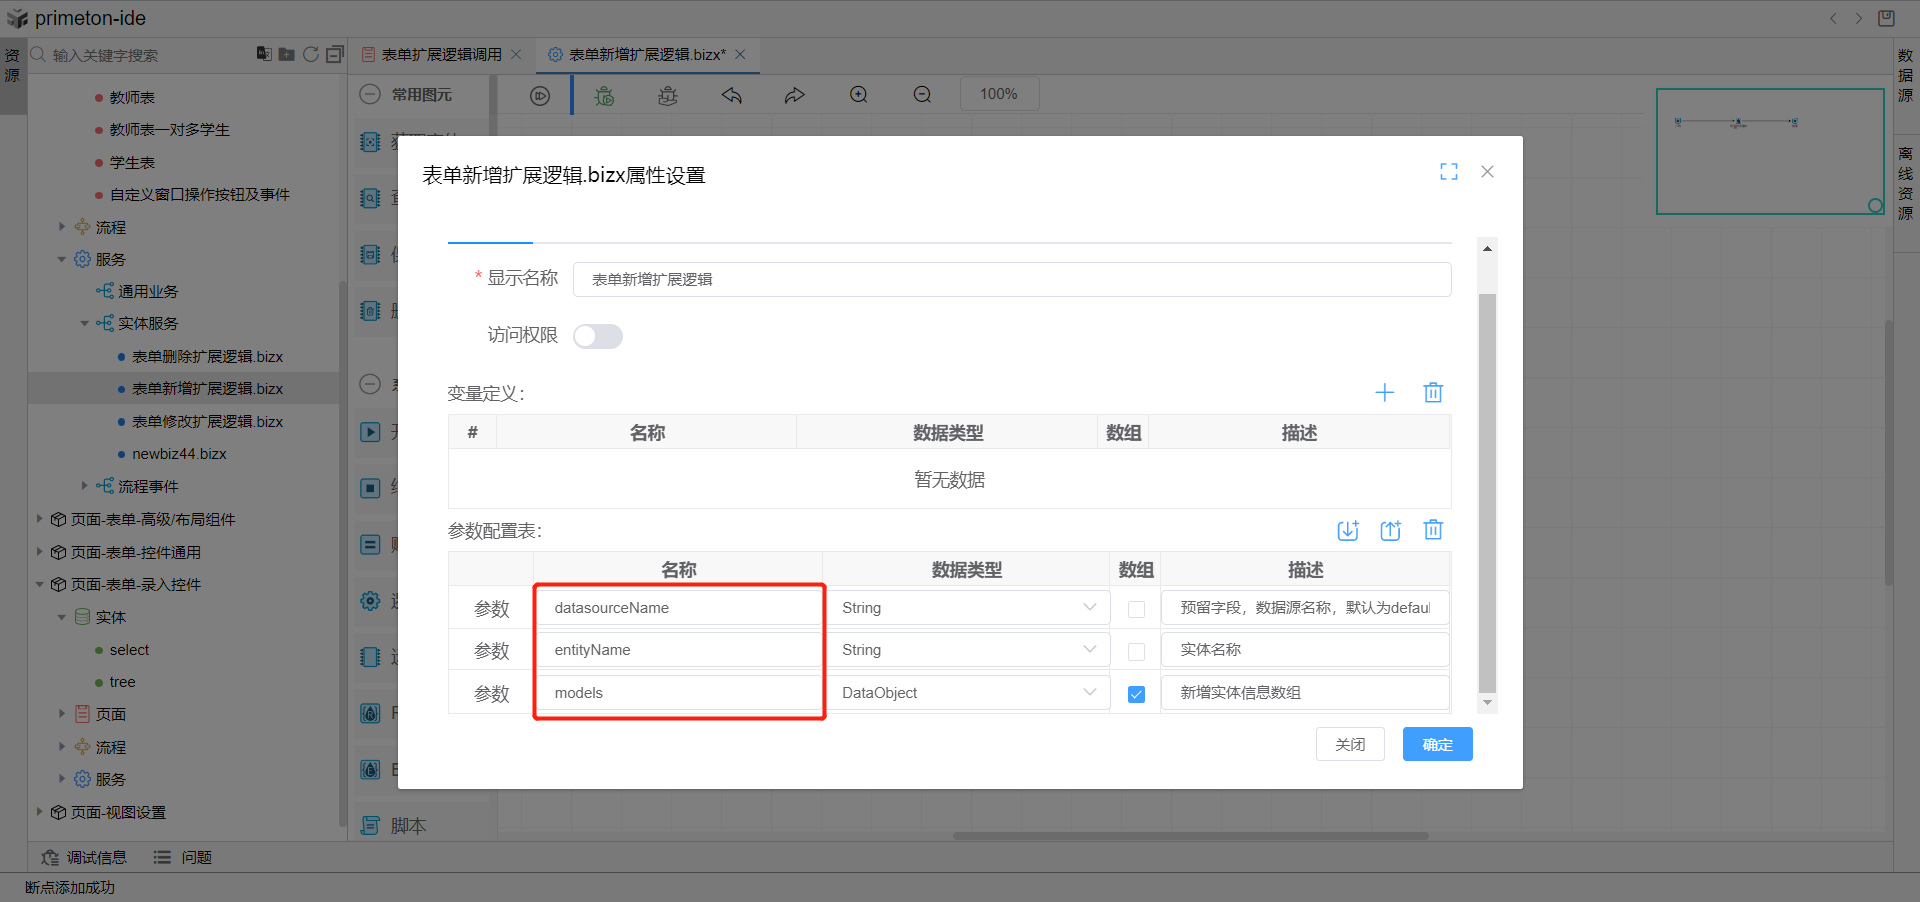
Task: Click the undo arrow in toolbar
Action: [732, 95]
